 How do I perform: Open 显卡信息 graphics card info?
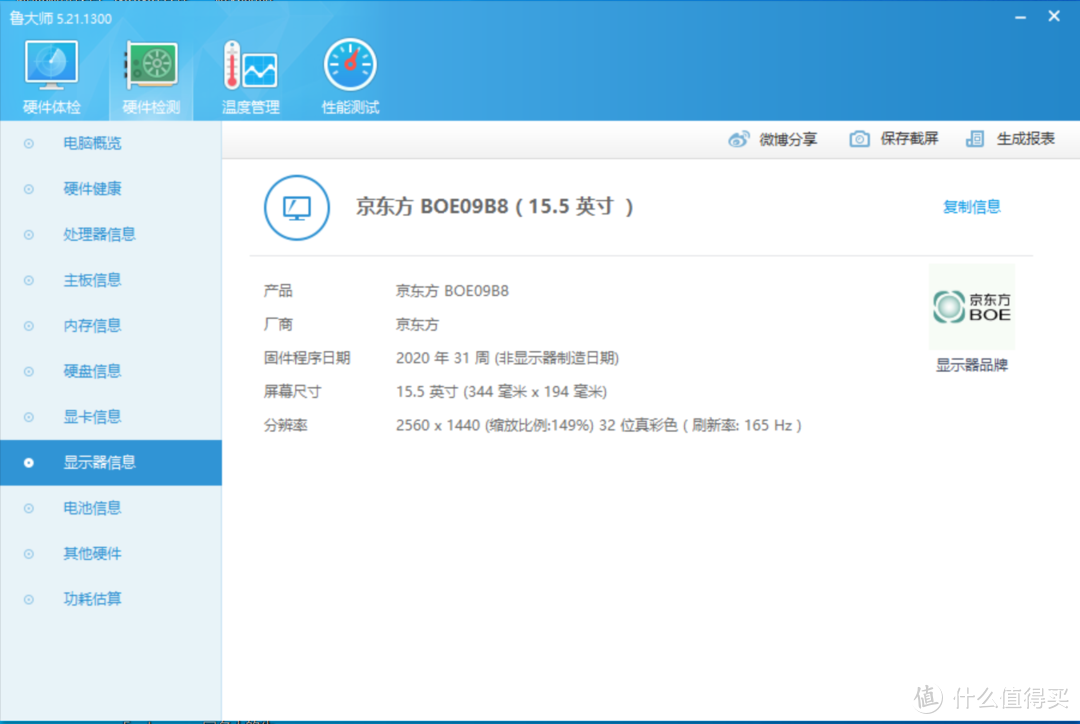click(x=93, y=417)
